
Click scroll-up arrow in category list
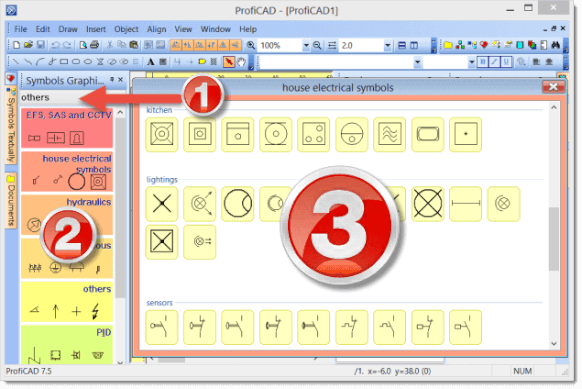(x=120, y=112)
